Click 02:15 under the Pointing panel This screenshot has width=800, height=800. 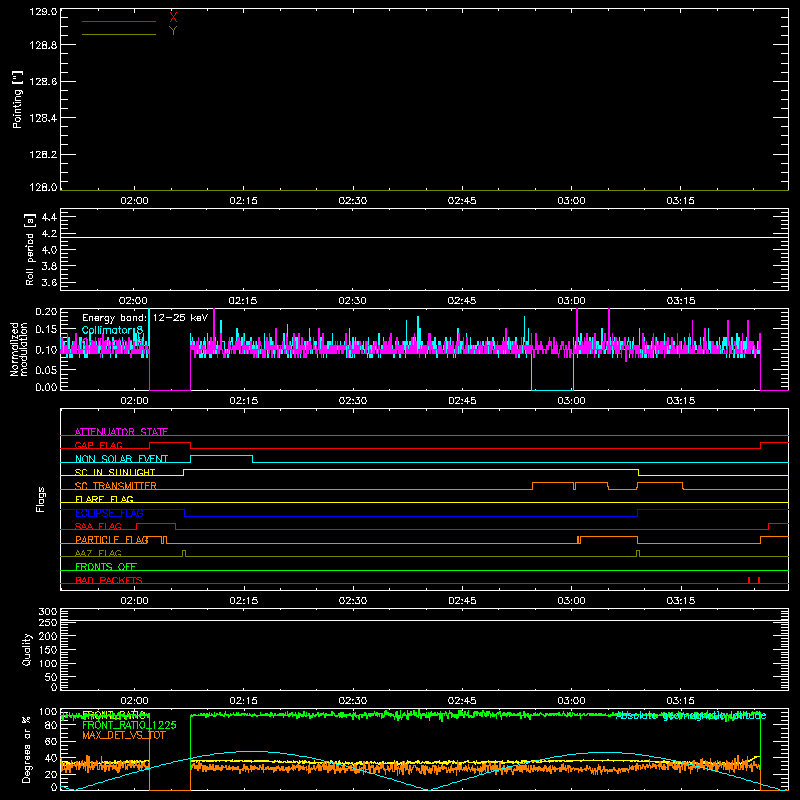click(x=243, y=201)
